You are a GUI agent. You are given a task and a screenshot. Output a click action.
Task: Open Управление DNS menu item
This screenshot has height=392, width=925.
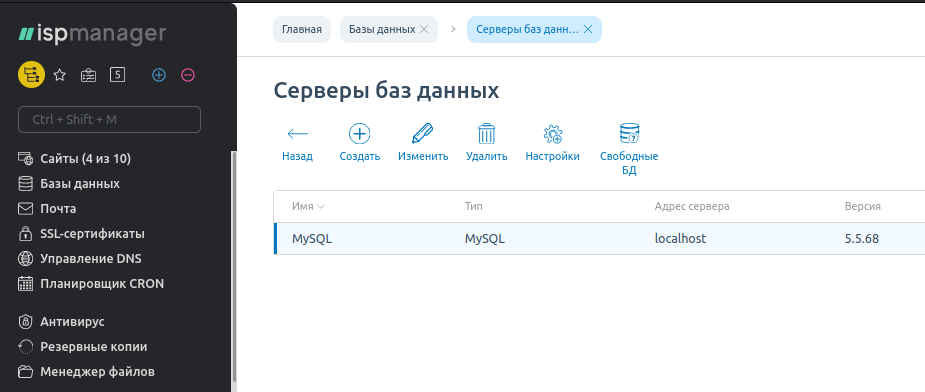(x=91, y=259)
